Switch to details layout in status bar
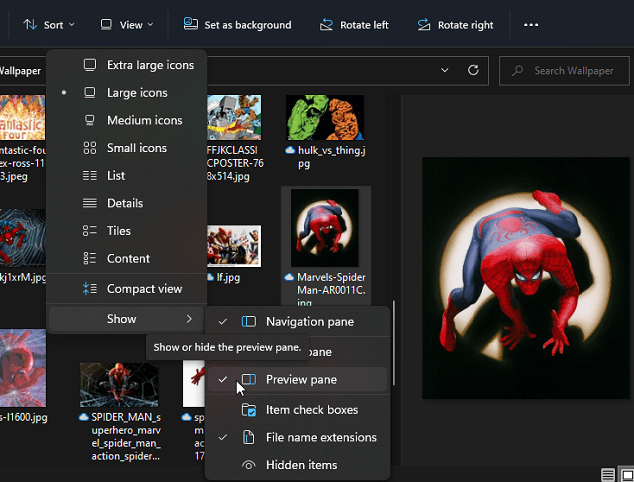 tap(608, 474)
